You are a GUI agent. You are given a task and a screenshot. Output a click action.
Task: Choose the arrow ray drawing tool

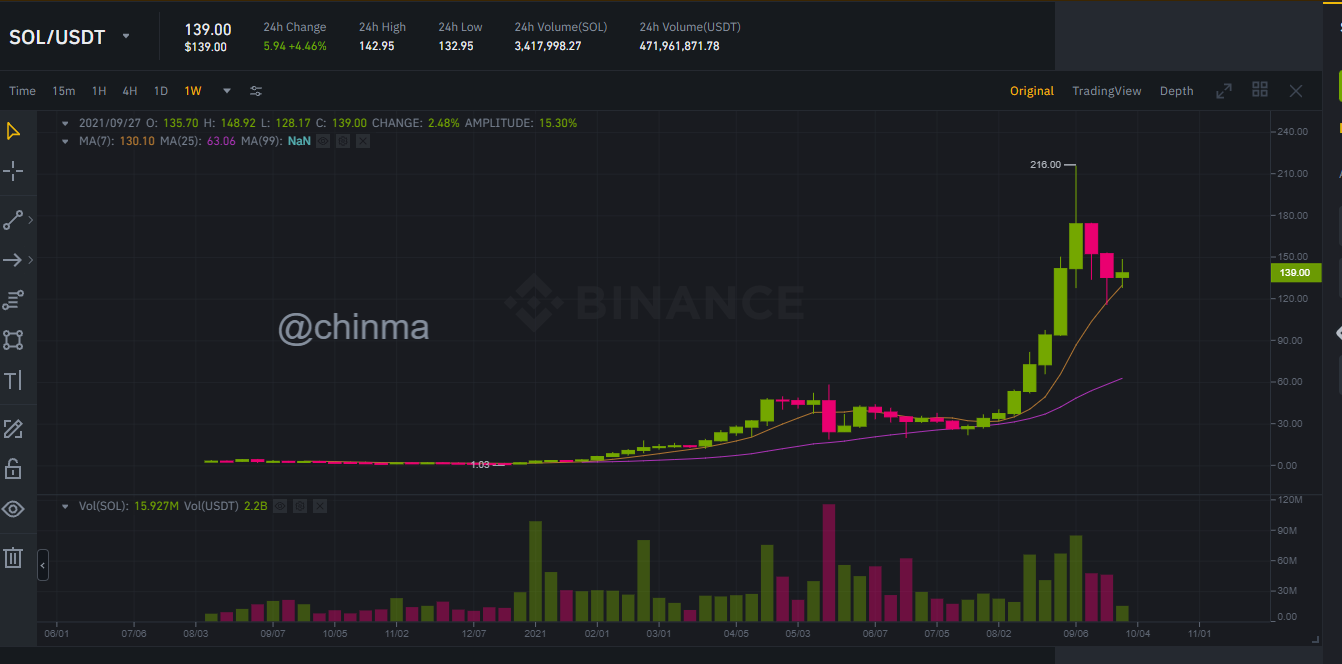tap(13, 260)
